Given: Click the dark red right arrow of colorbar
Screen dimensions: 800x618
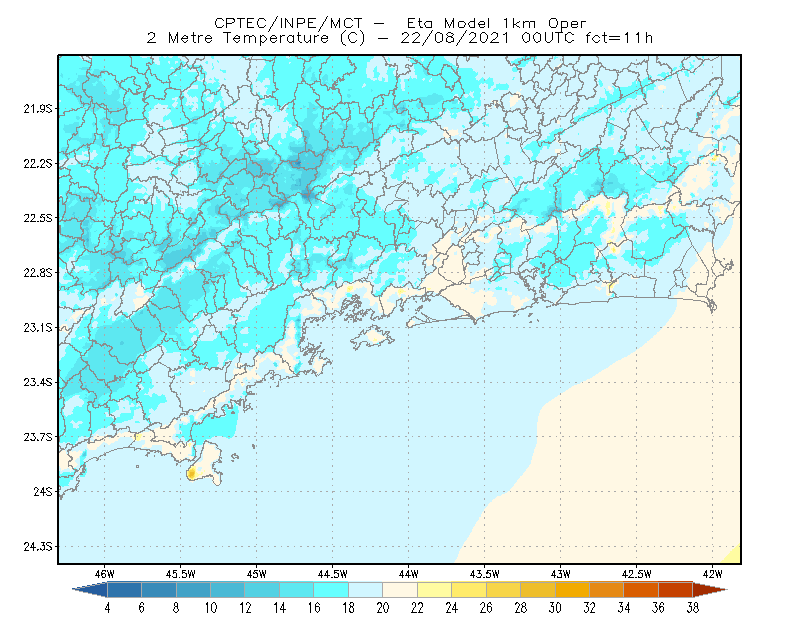Looking at the screenshot, I should [x=710, y=590].
